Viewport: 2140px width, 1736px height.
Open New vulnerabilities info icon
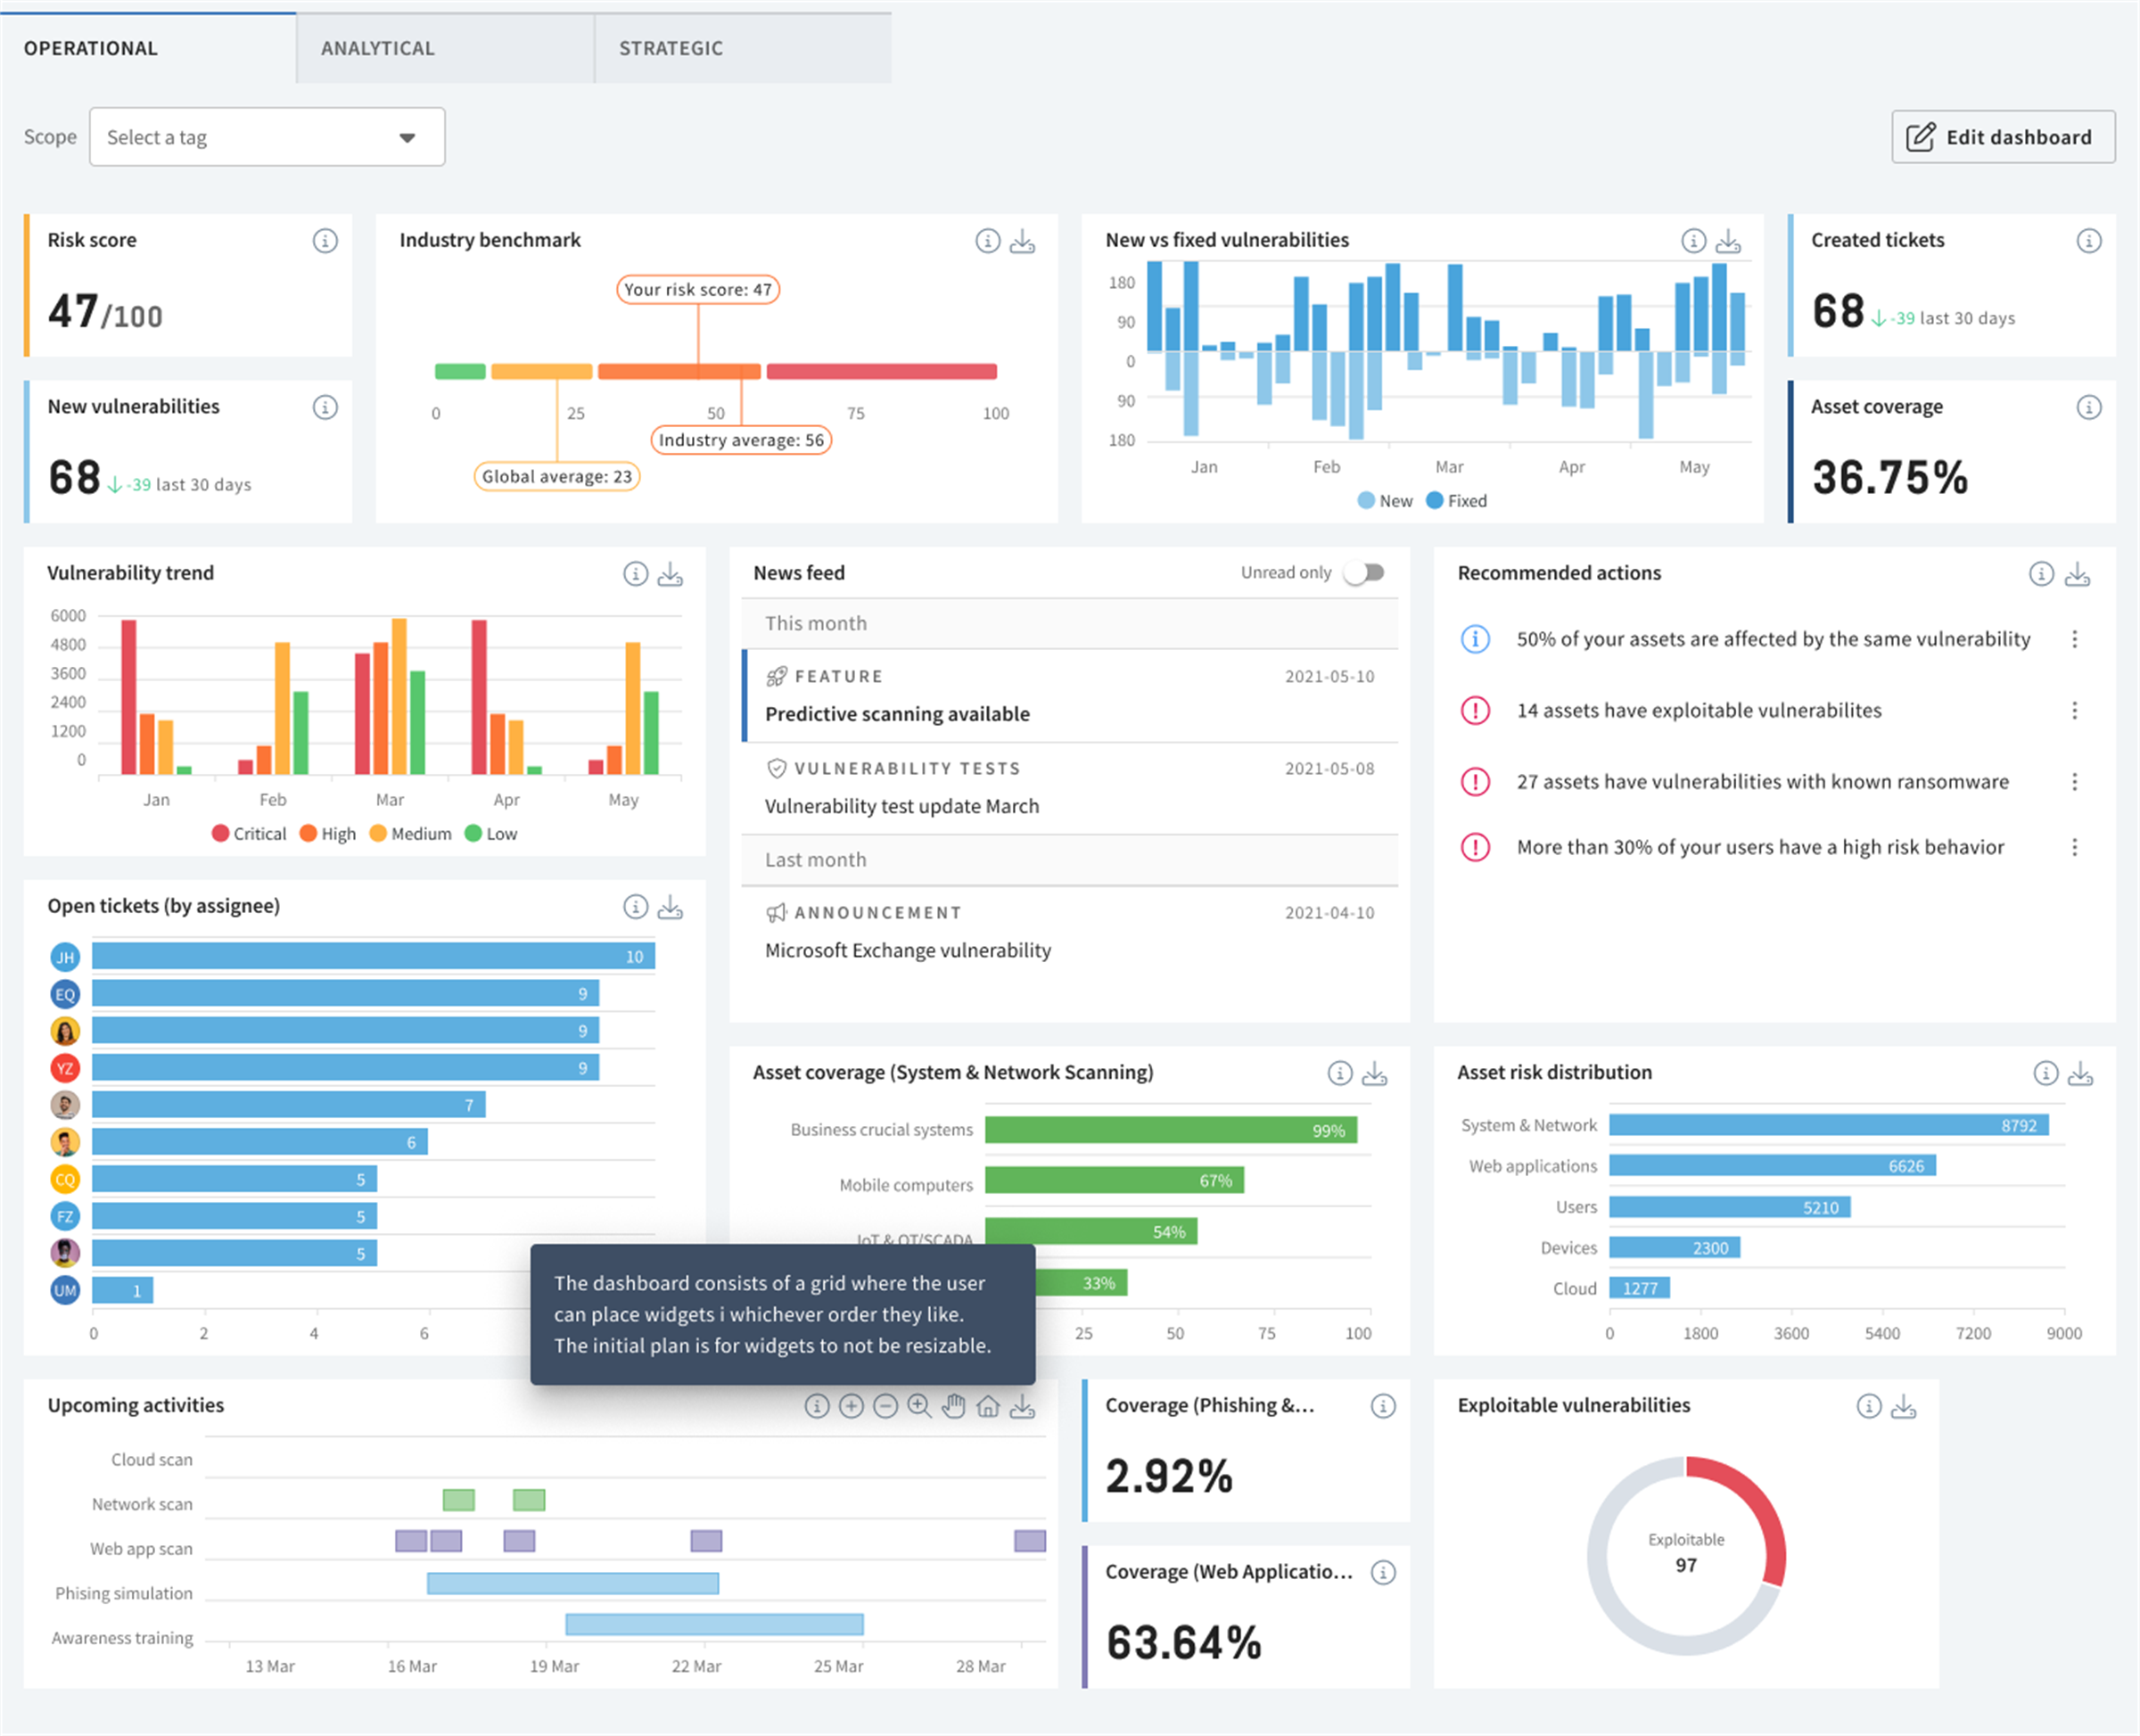click(x=325, y=408)
